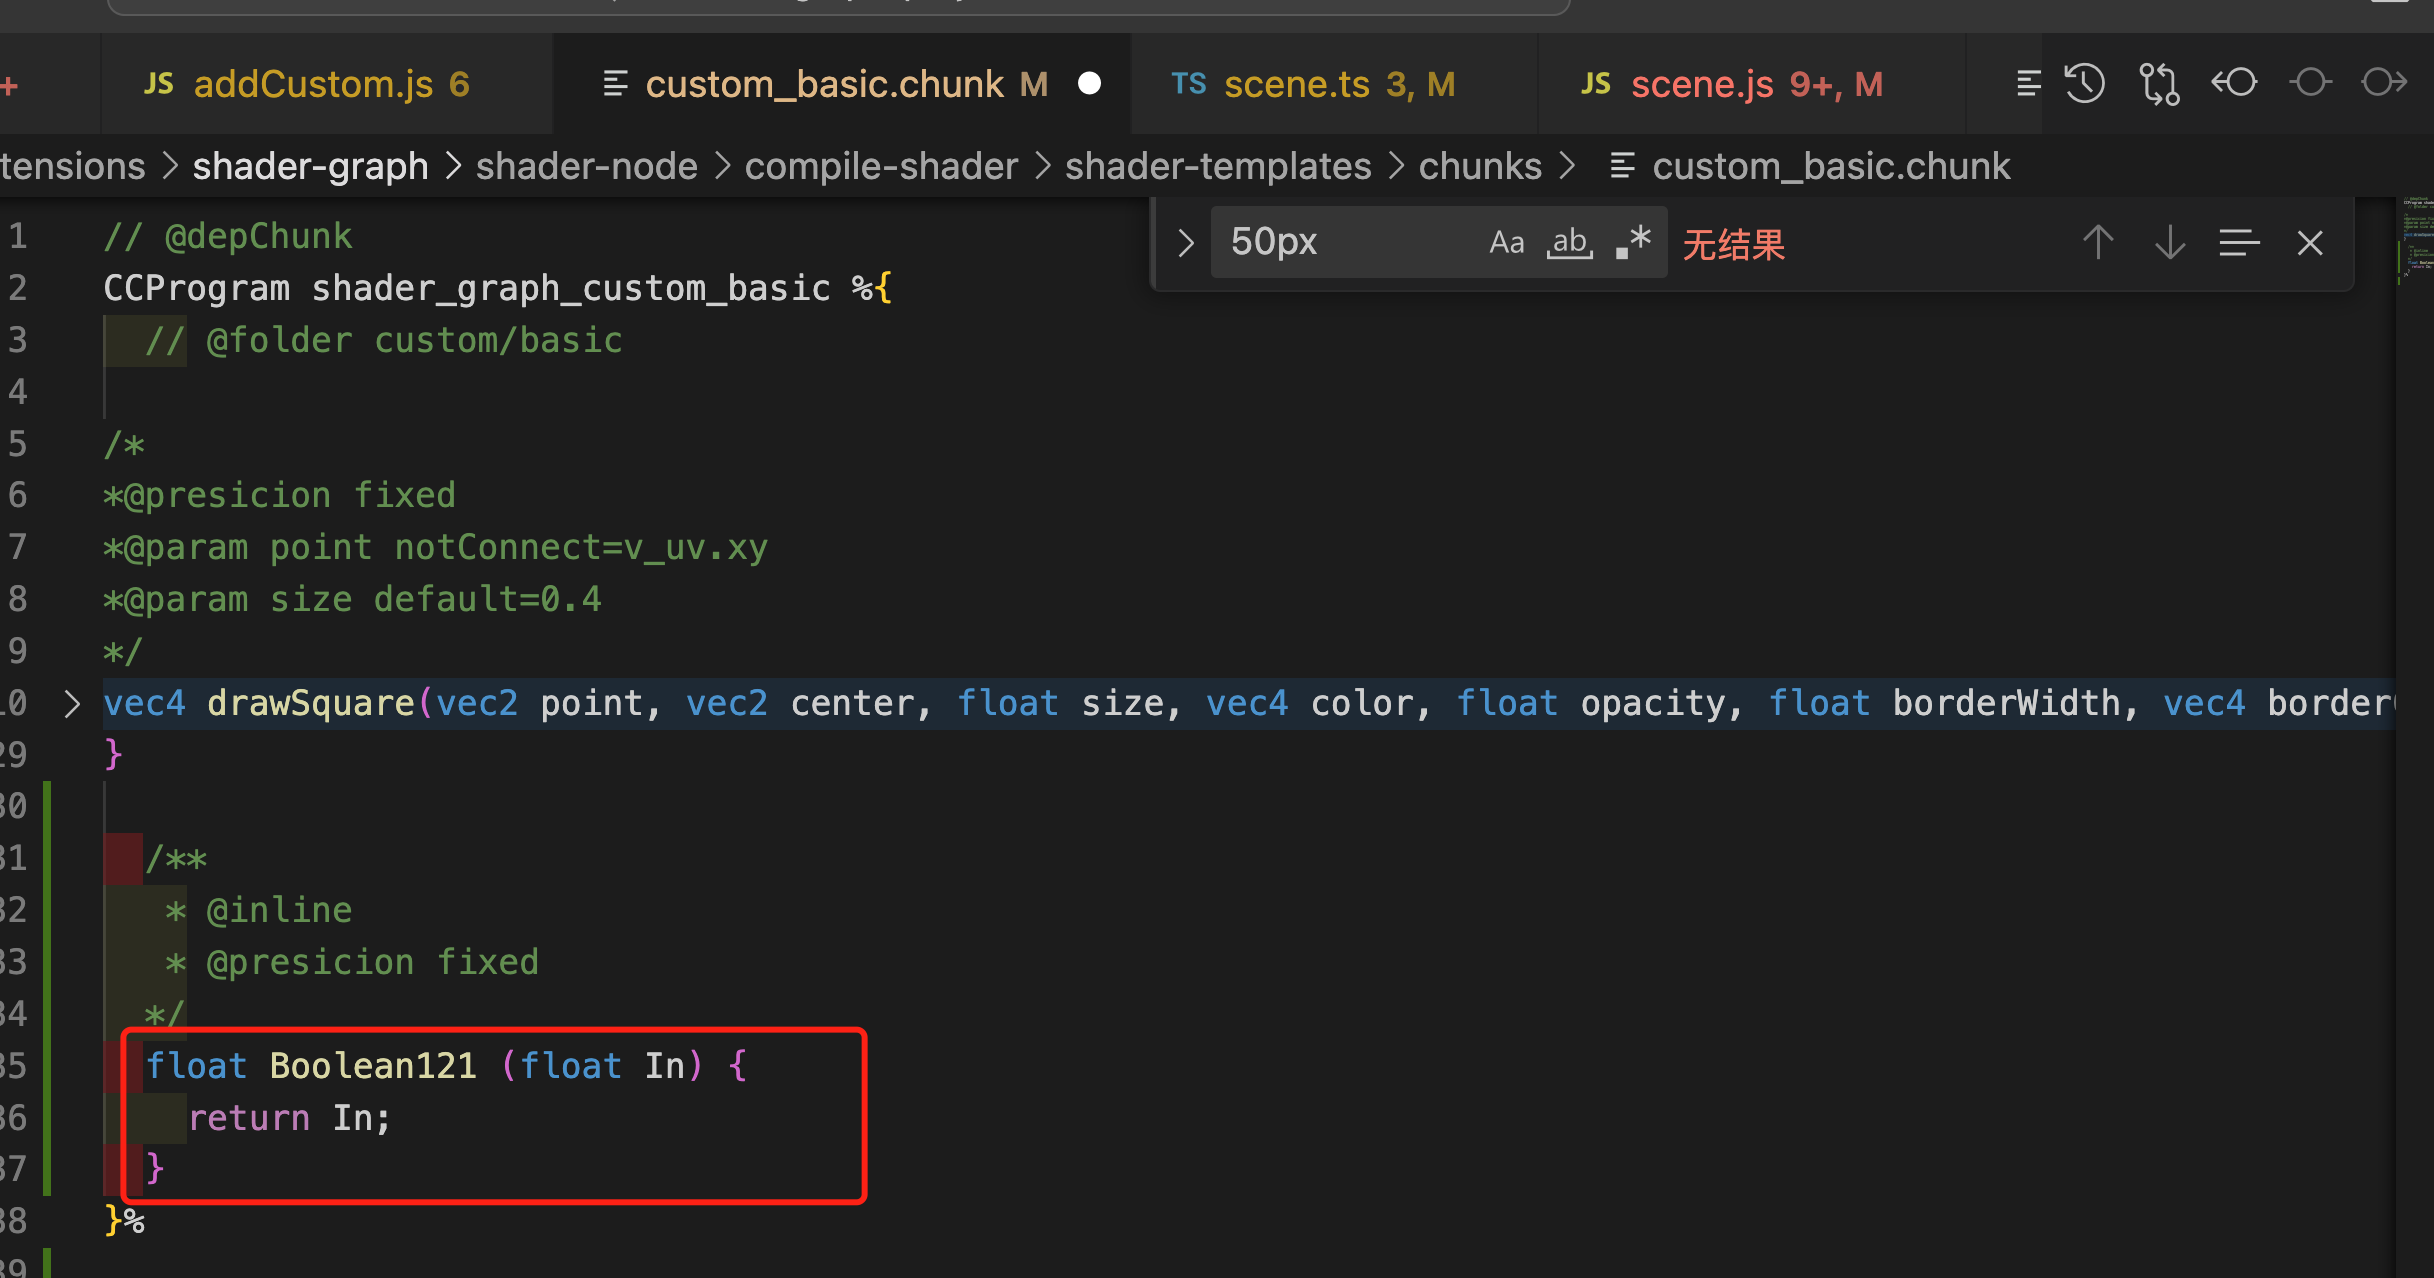Go to previous change arrow-circle icon
This screenshot has width=2434, height=1278.
click(2234, 83)
